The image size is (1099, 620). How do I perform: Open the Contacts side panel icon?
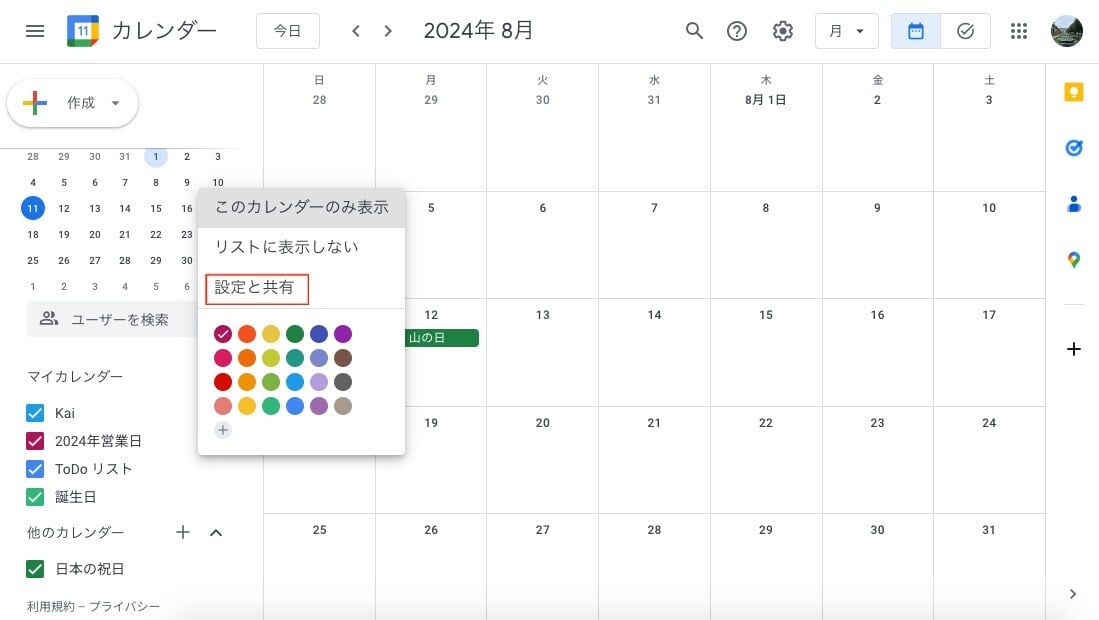1073,204
